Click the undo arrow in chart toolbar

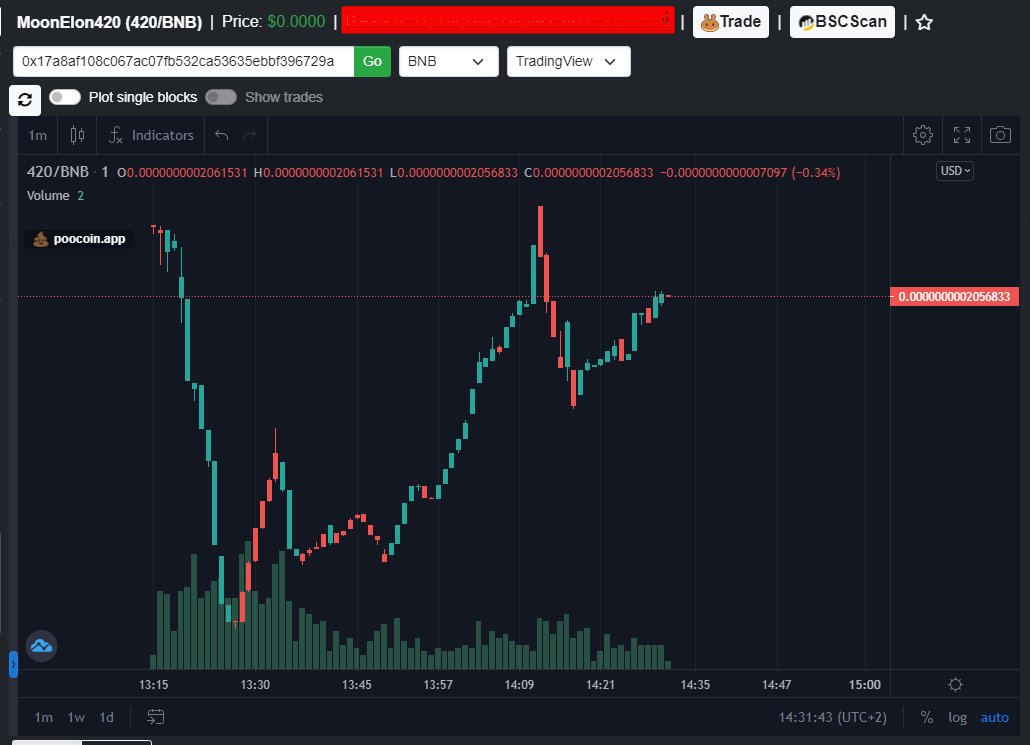click(x=221, y=135)
